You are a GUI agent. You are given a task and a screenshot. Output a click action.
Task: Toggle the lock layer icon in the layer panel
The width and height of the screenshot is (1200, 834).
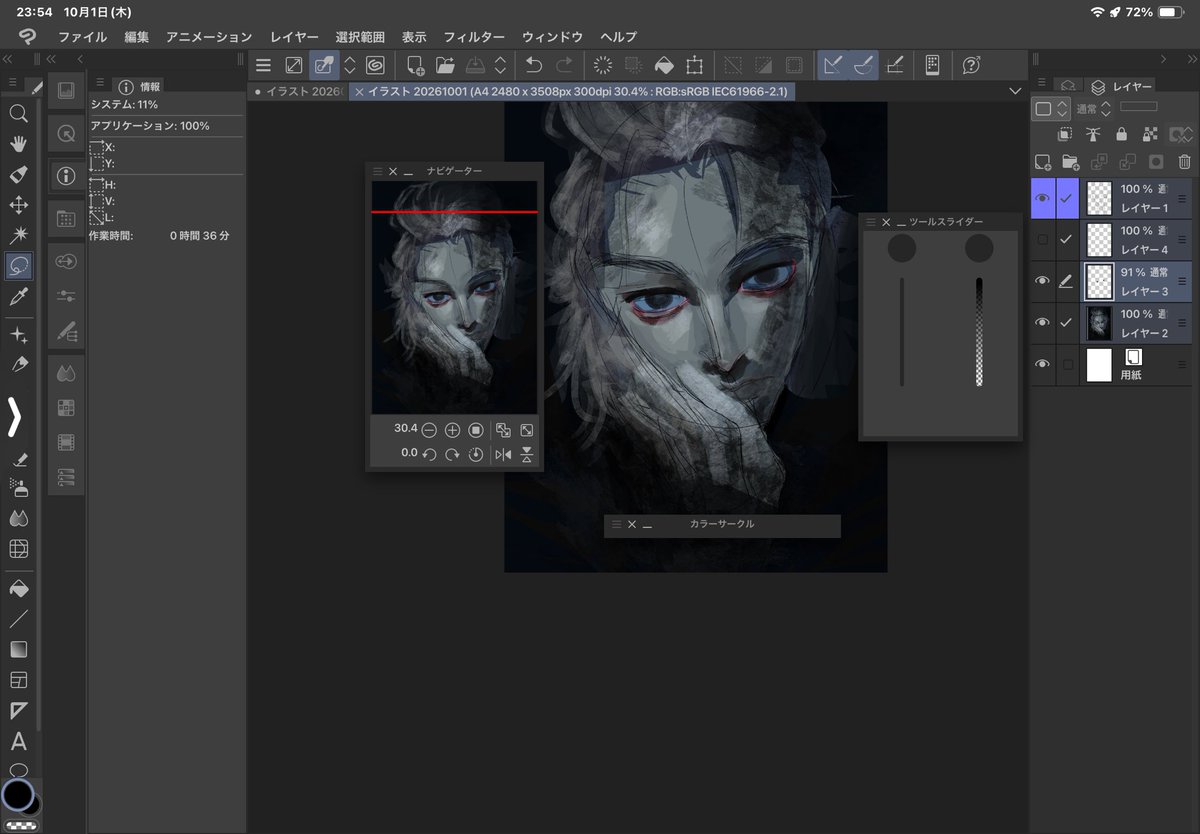[x=1121, y=134]
